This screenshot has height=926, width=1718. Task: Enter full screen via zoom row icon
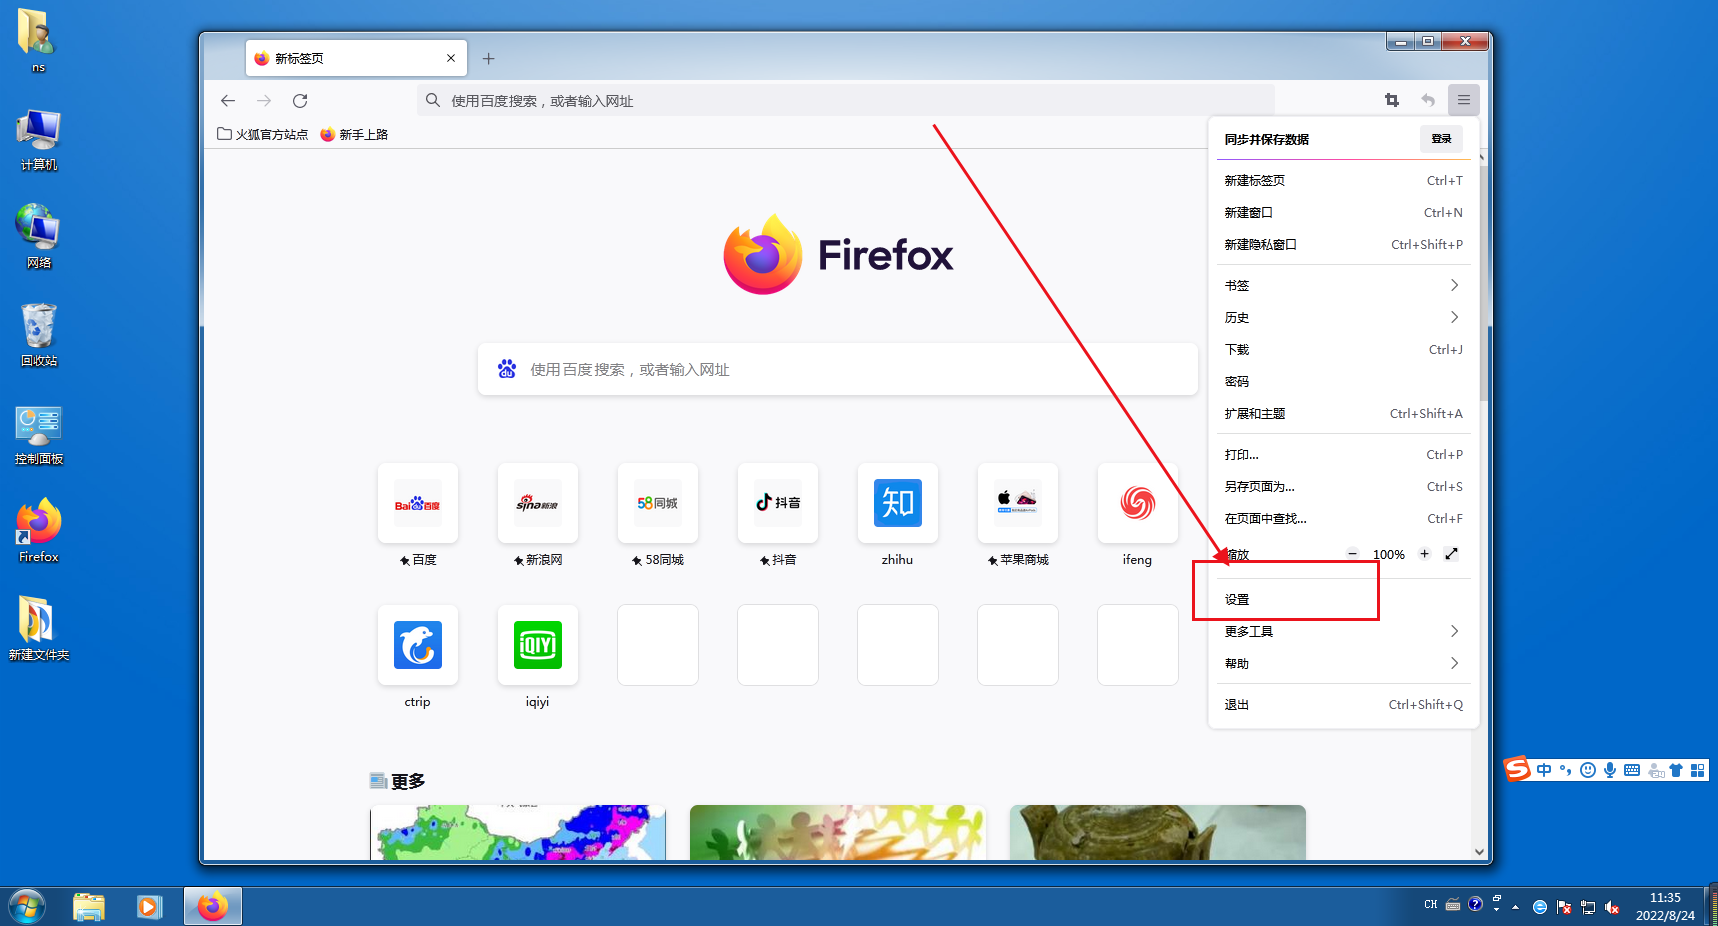pyautogui.click(x=1452, y=554)
